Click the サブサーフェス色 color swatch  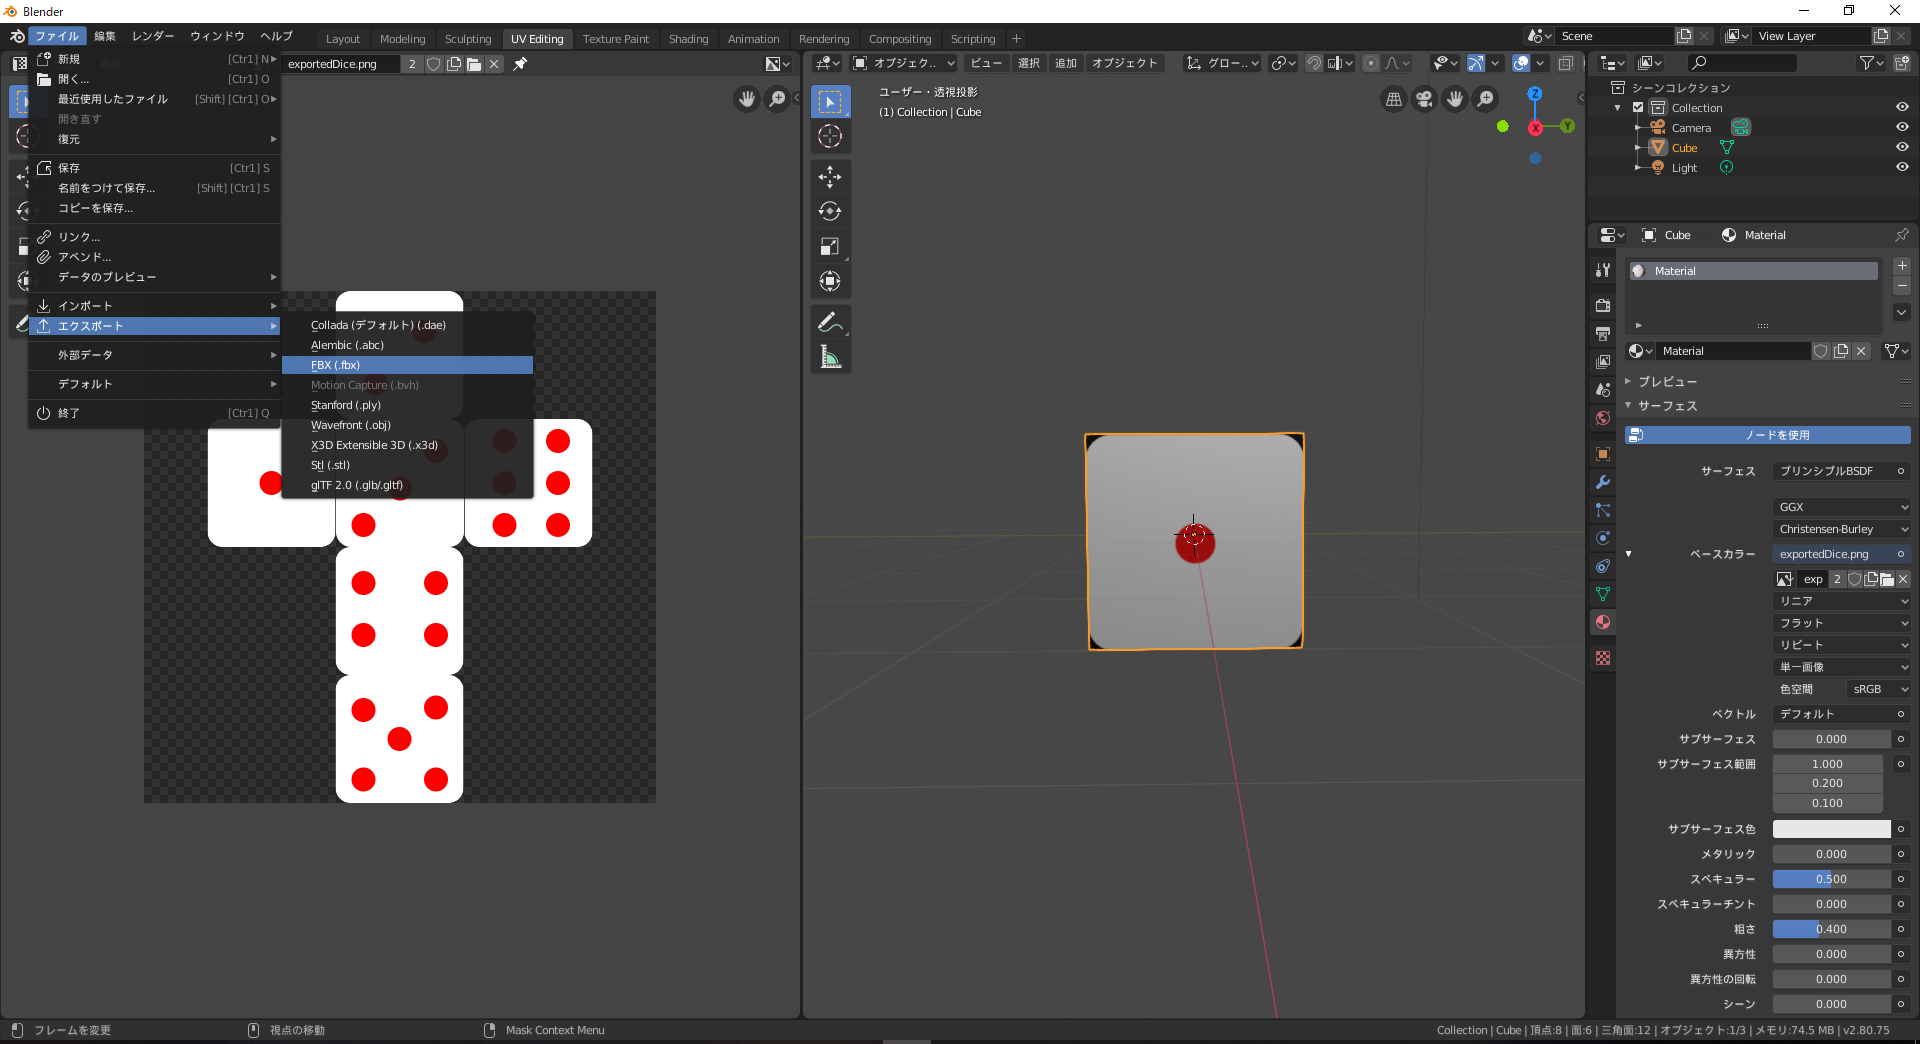coord(1830,828)
